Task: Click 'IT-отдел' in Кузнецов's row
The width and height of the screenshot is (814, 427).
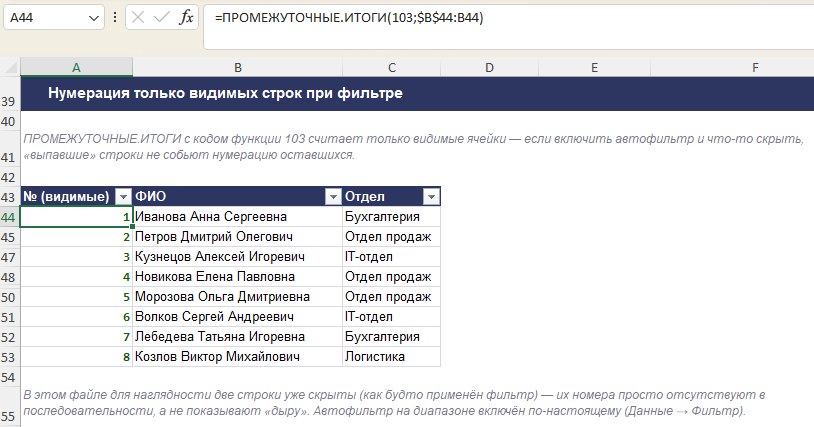Action: (391, 257)
